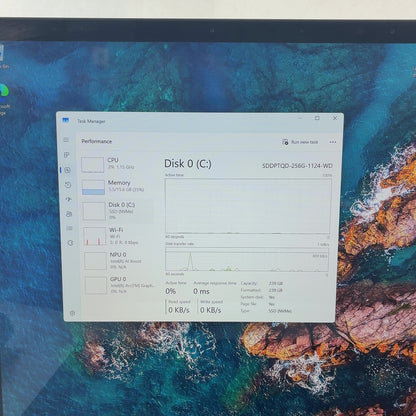Viewport: 416px width, 416px height.
Task: Open the App history page icon
Action: click(68, 185)
